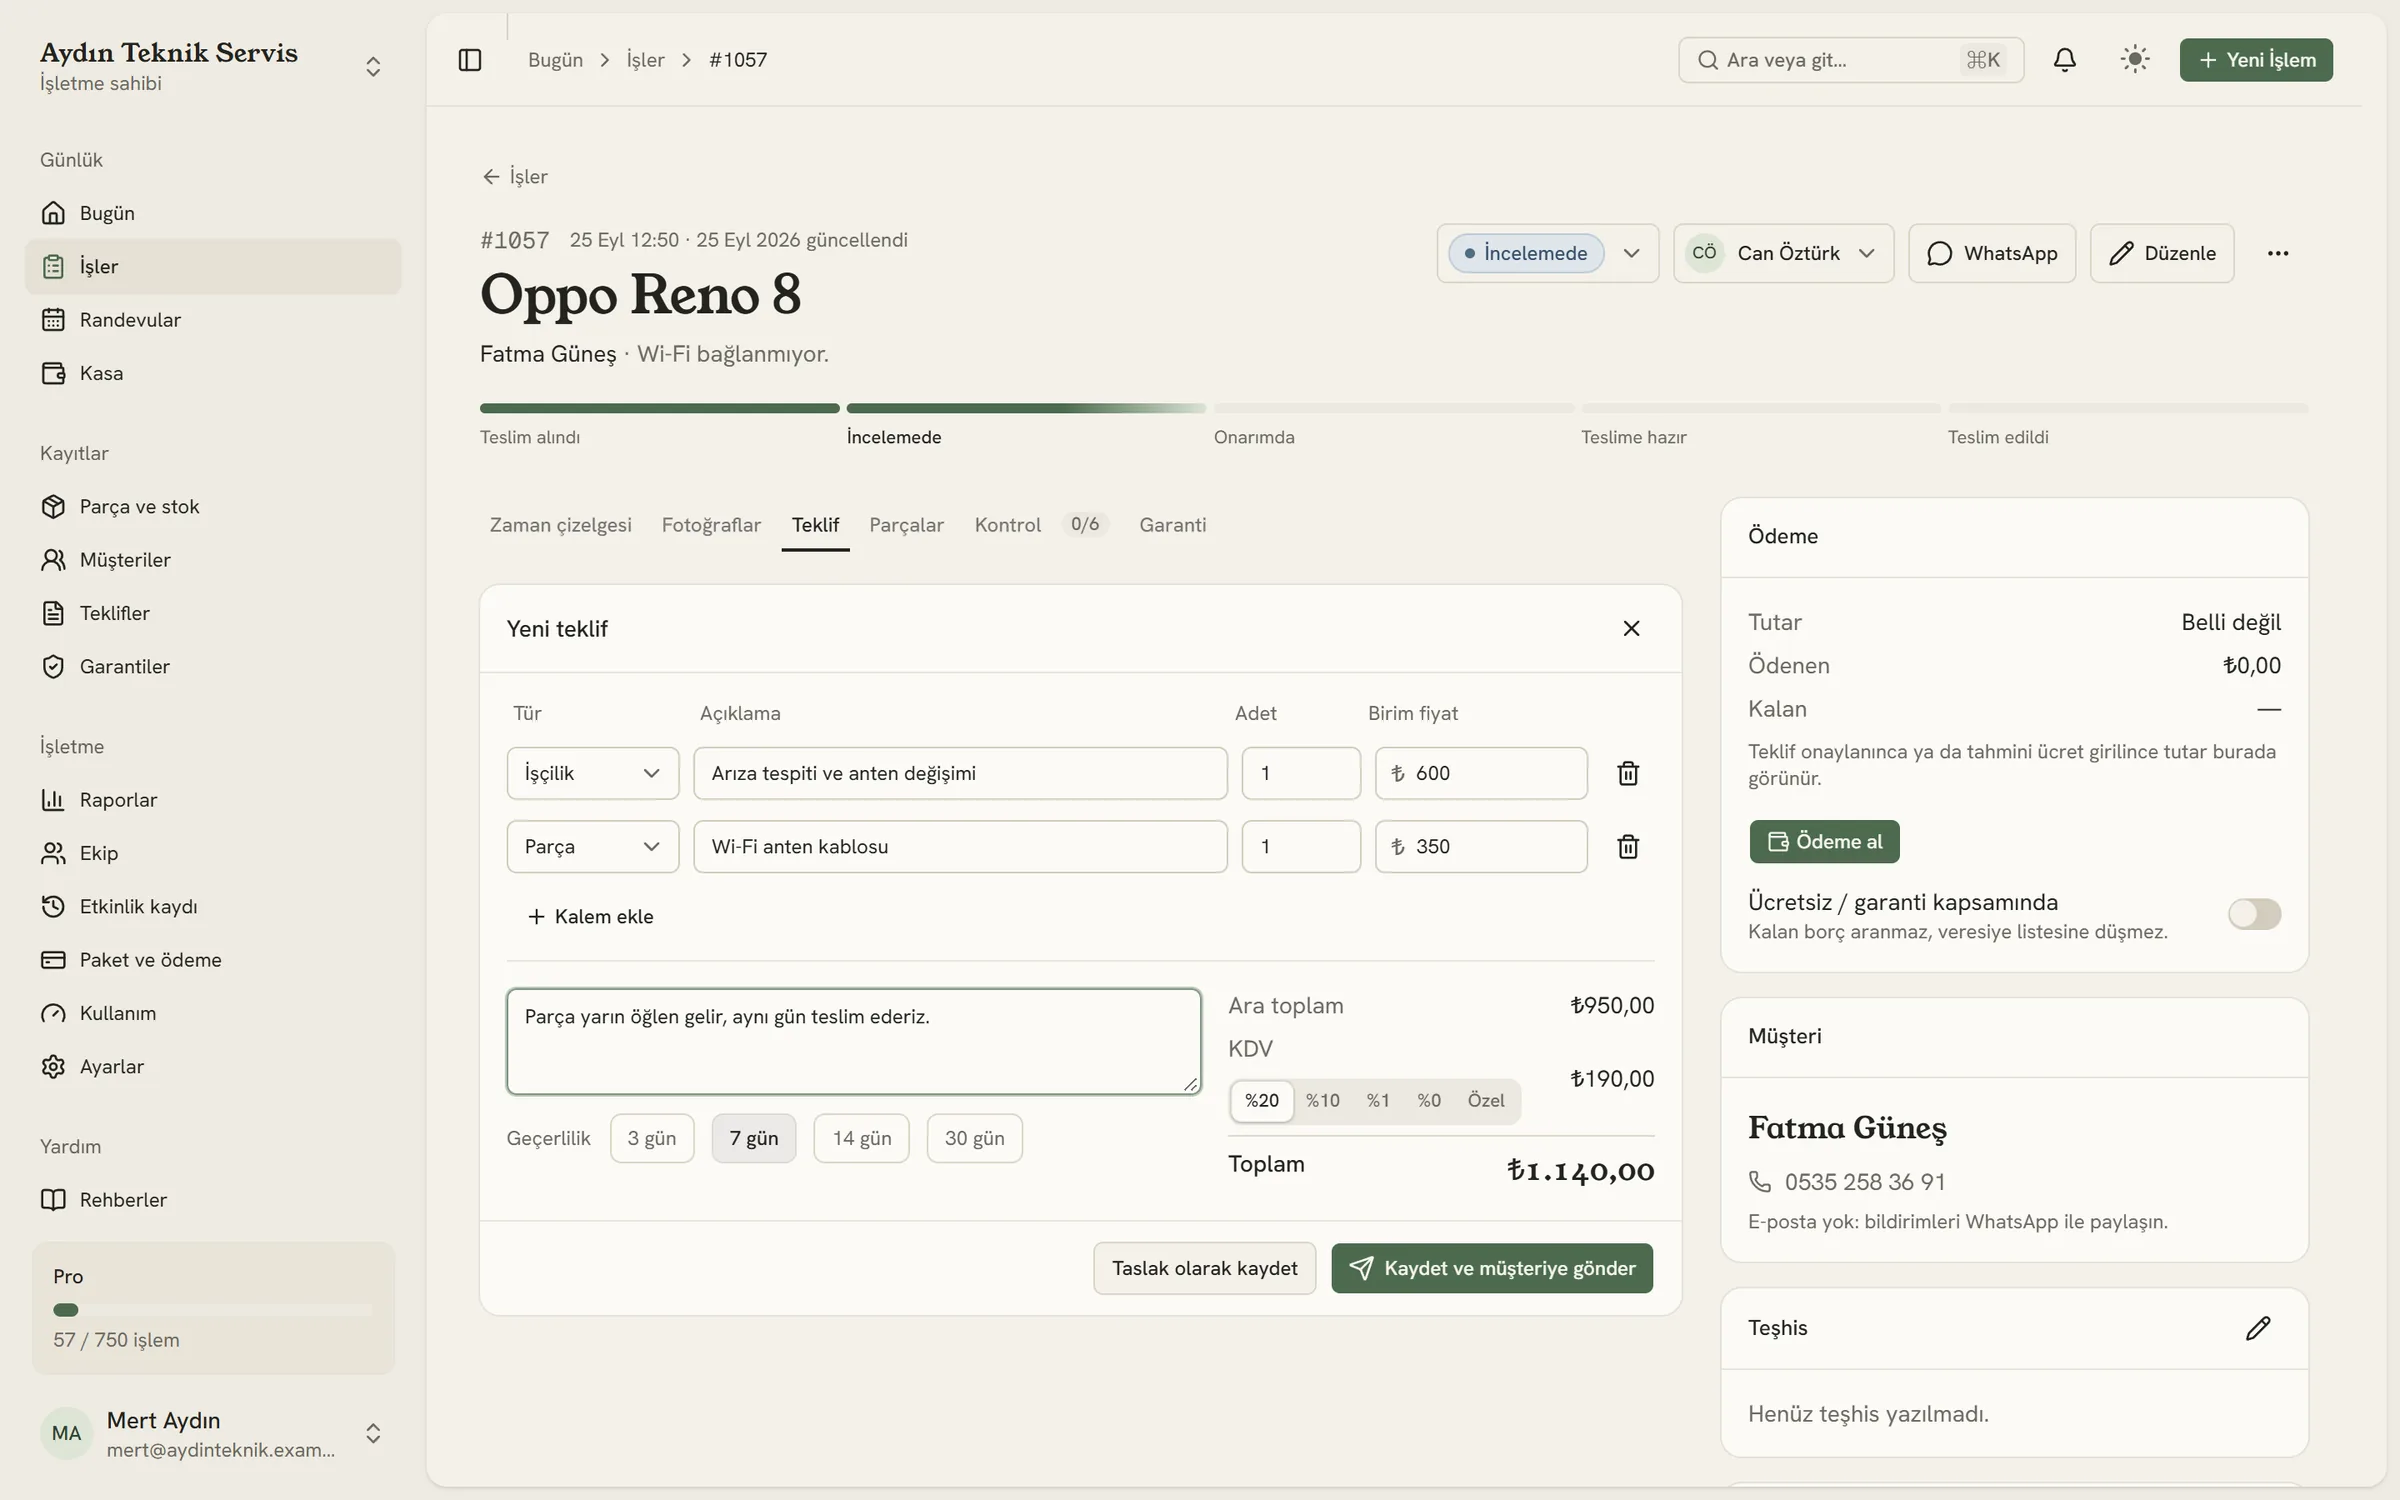Switch to Garanti tab
The height and width of the screenshot is (1500, 2400).
tap(1172, 525)
